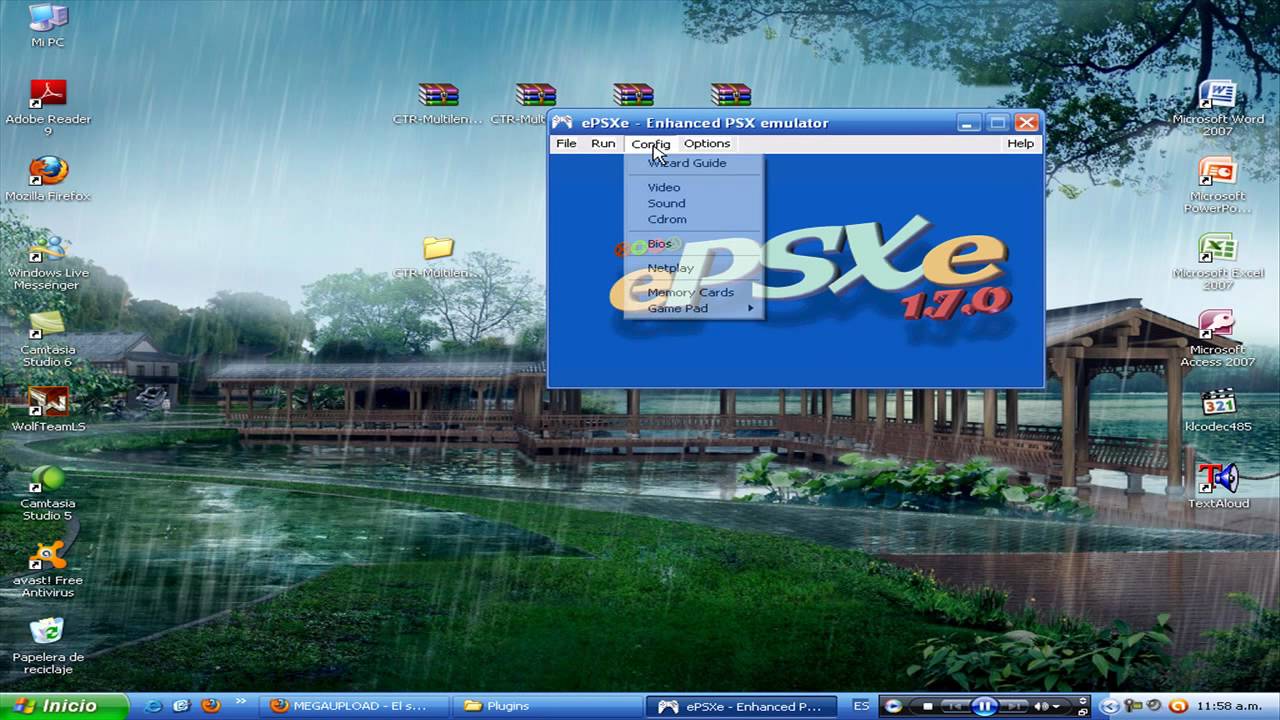Select the Microsoft Excel 2007 icon
1280x720 pixels.
click(x=1218, y=262)
